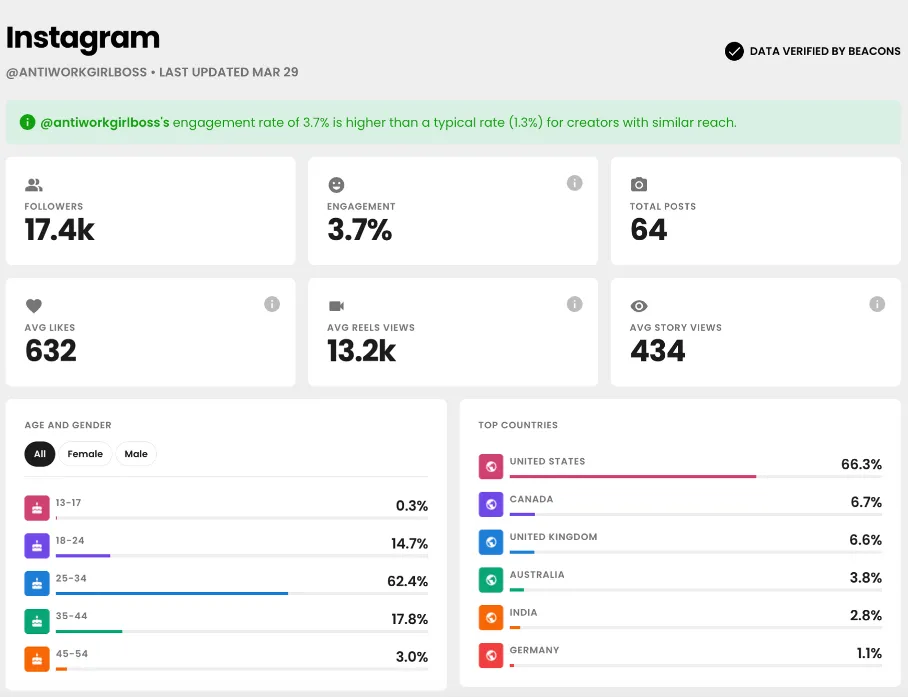Click the Age and Gender section title

pos(68,425)
